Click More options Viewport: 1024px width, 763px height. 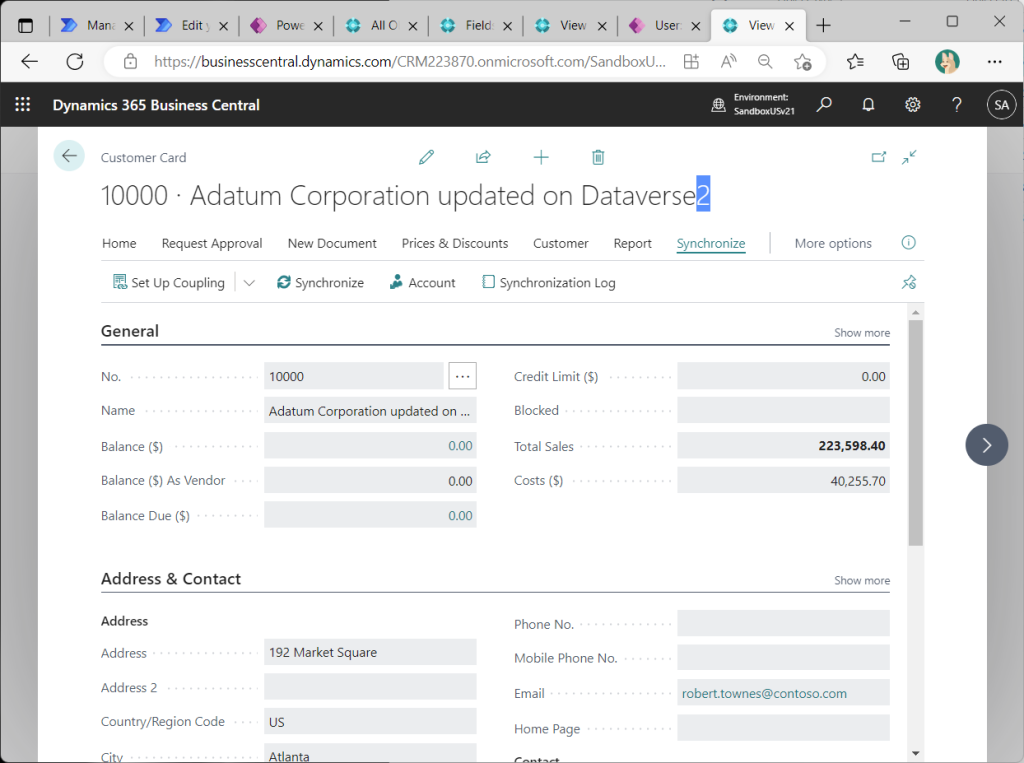[x=833, y=243]
